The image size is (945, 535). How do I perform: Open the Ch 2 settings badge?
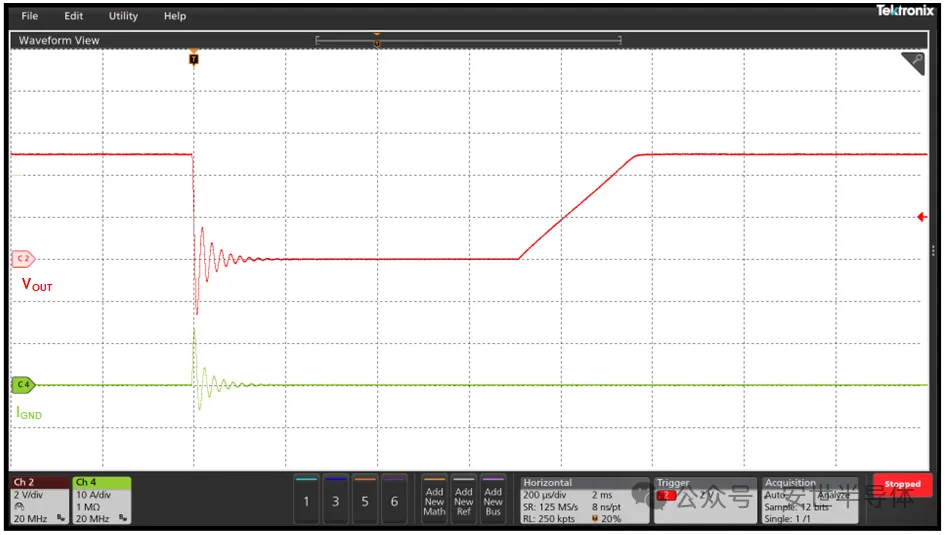(40, 500)
